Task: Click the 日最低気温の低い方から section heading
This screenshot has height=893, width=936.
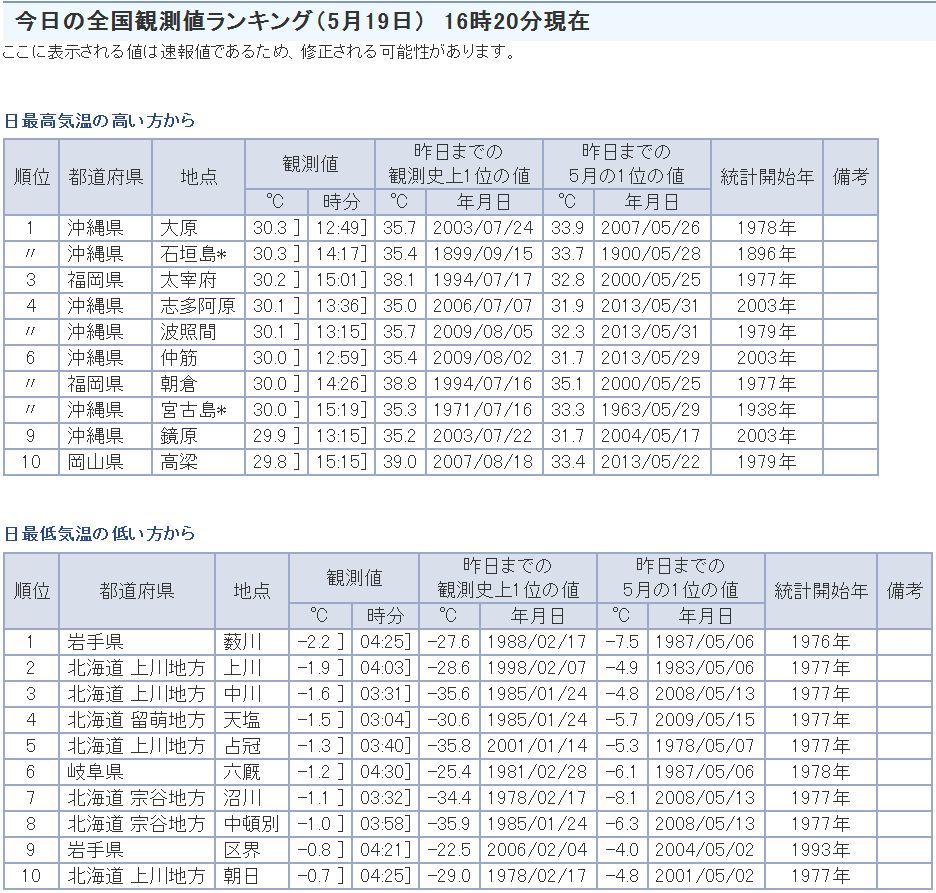Action: (x=99, y=534)
